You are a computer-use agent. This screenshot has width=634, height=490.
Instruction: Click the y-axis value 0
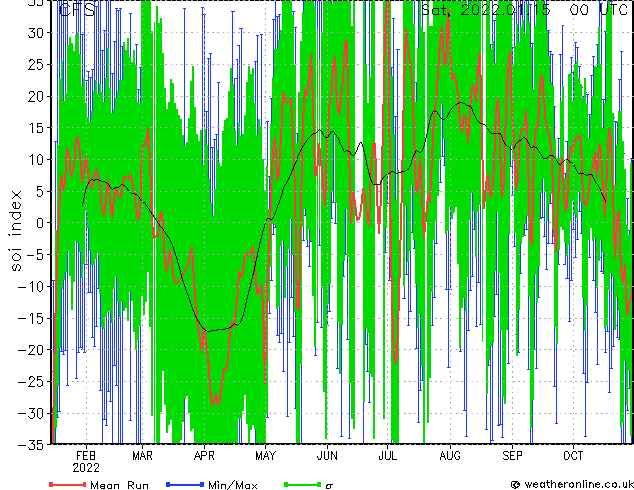pos(40,223)
